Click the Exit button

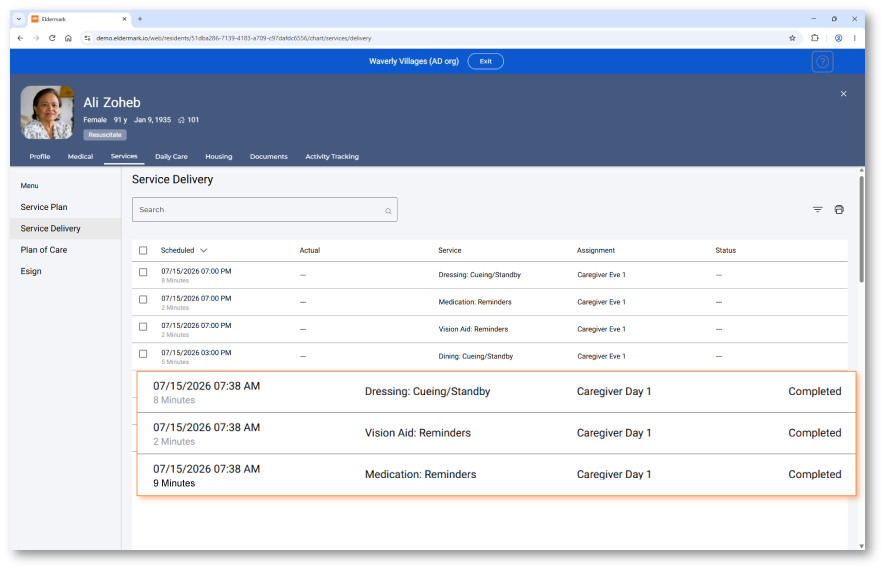pyautogui.click(x=485, y=61)
